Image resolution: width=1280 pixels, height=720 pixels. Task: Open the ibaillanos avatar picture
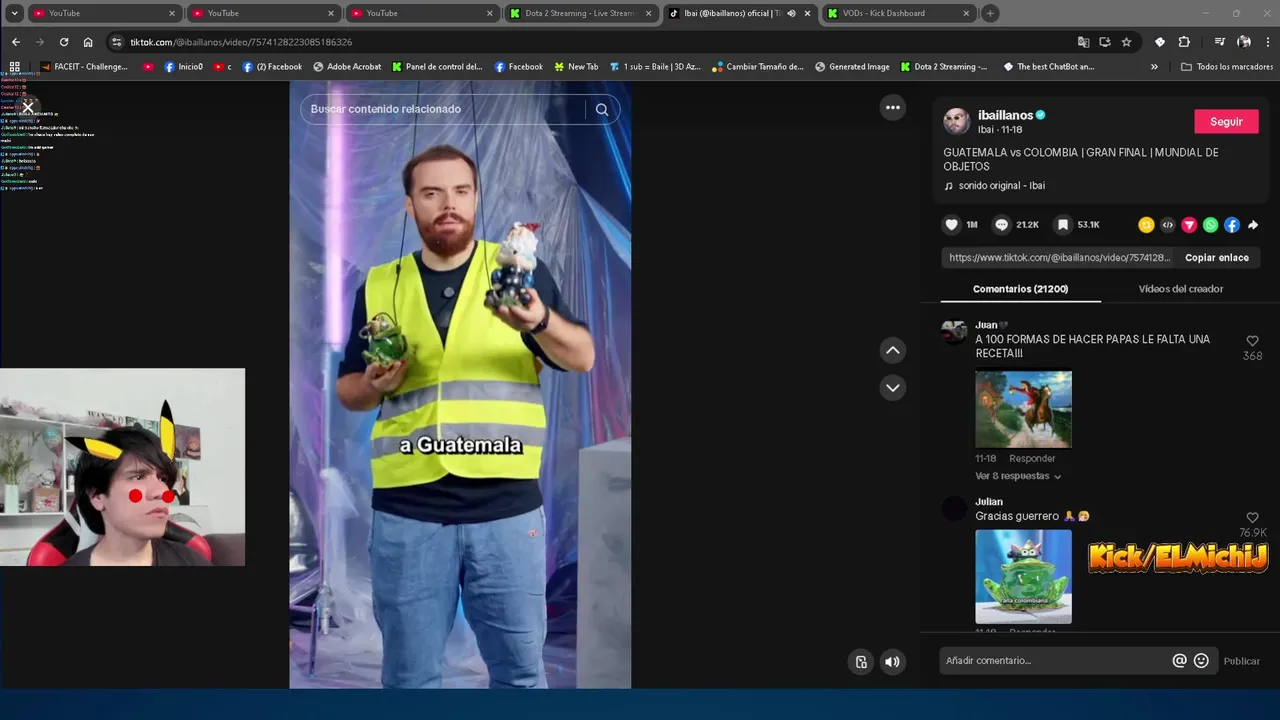coord(957,122)
